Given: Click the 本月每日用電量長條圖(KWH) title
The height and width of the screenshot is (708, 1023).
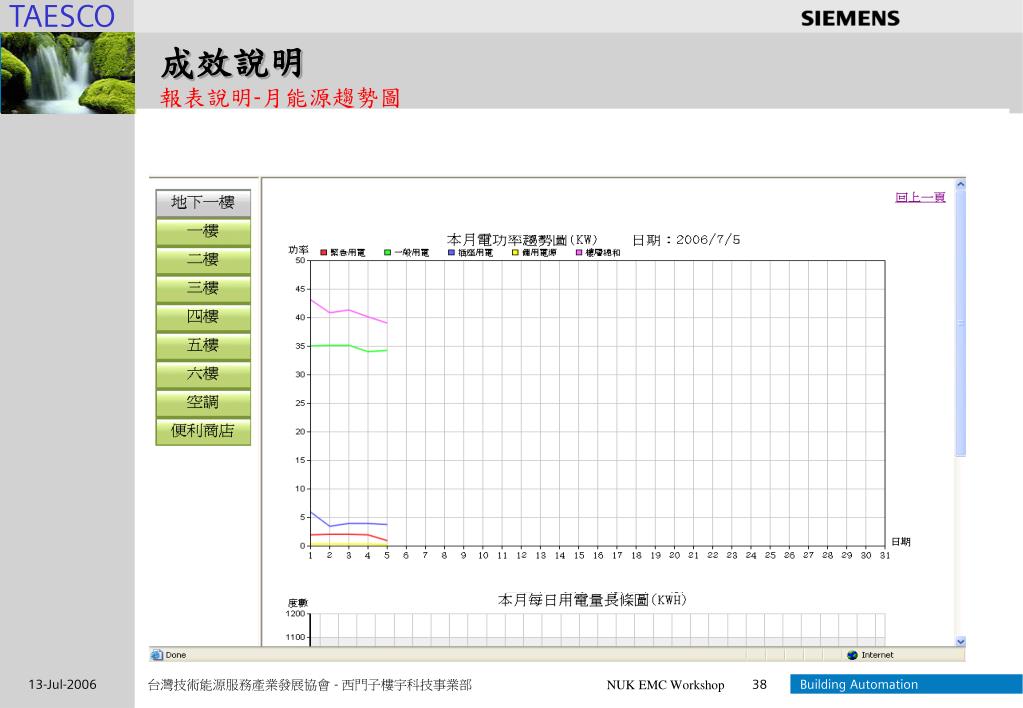Looking at the screenshot, I should point(592,599).
